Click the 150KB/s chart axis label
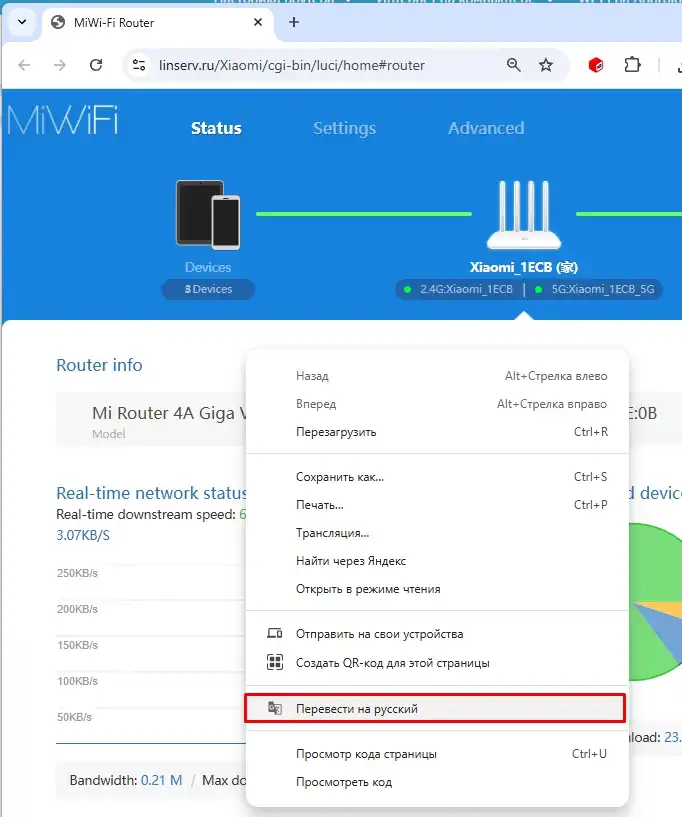This screenshot has width=682, height=817. click(x=77, y=645)
